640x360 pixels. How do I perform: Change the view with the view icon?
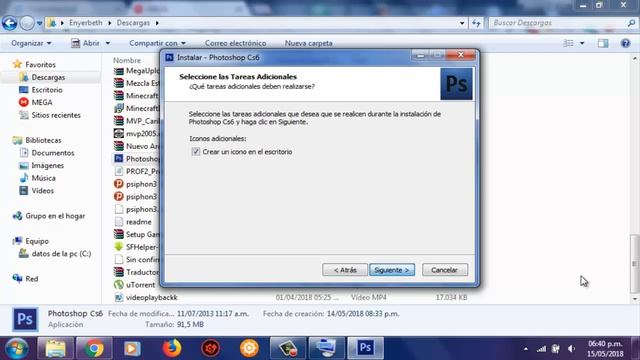click(568, 43)
